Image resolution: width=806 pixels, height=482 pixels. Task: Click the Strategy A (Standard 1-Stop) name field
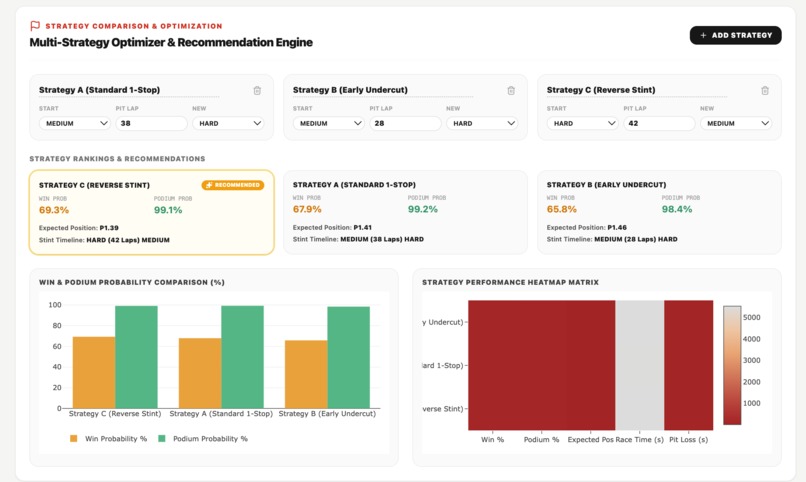(x=129, y=90)
